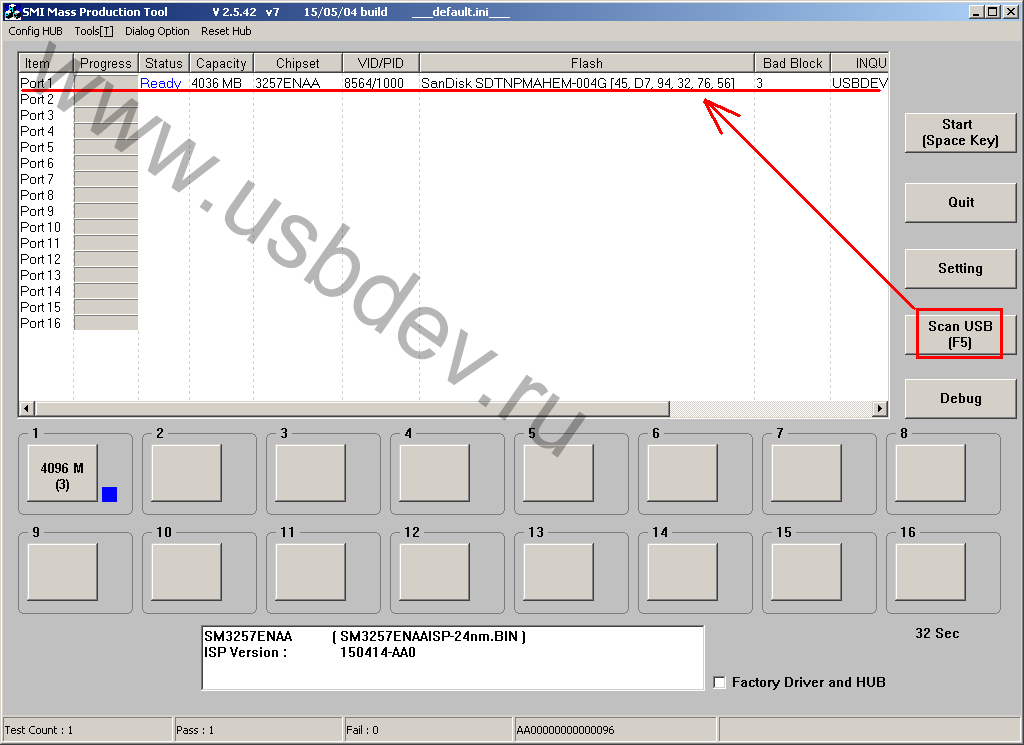This screenshot has width=1024, height=745.
Task: Open the Config HUB menu
Action: point(35,31)
